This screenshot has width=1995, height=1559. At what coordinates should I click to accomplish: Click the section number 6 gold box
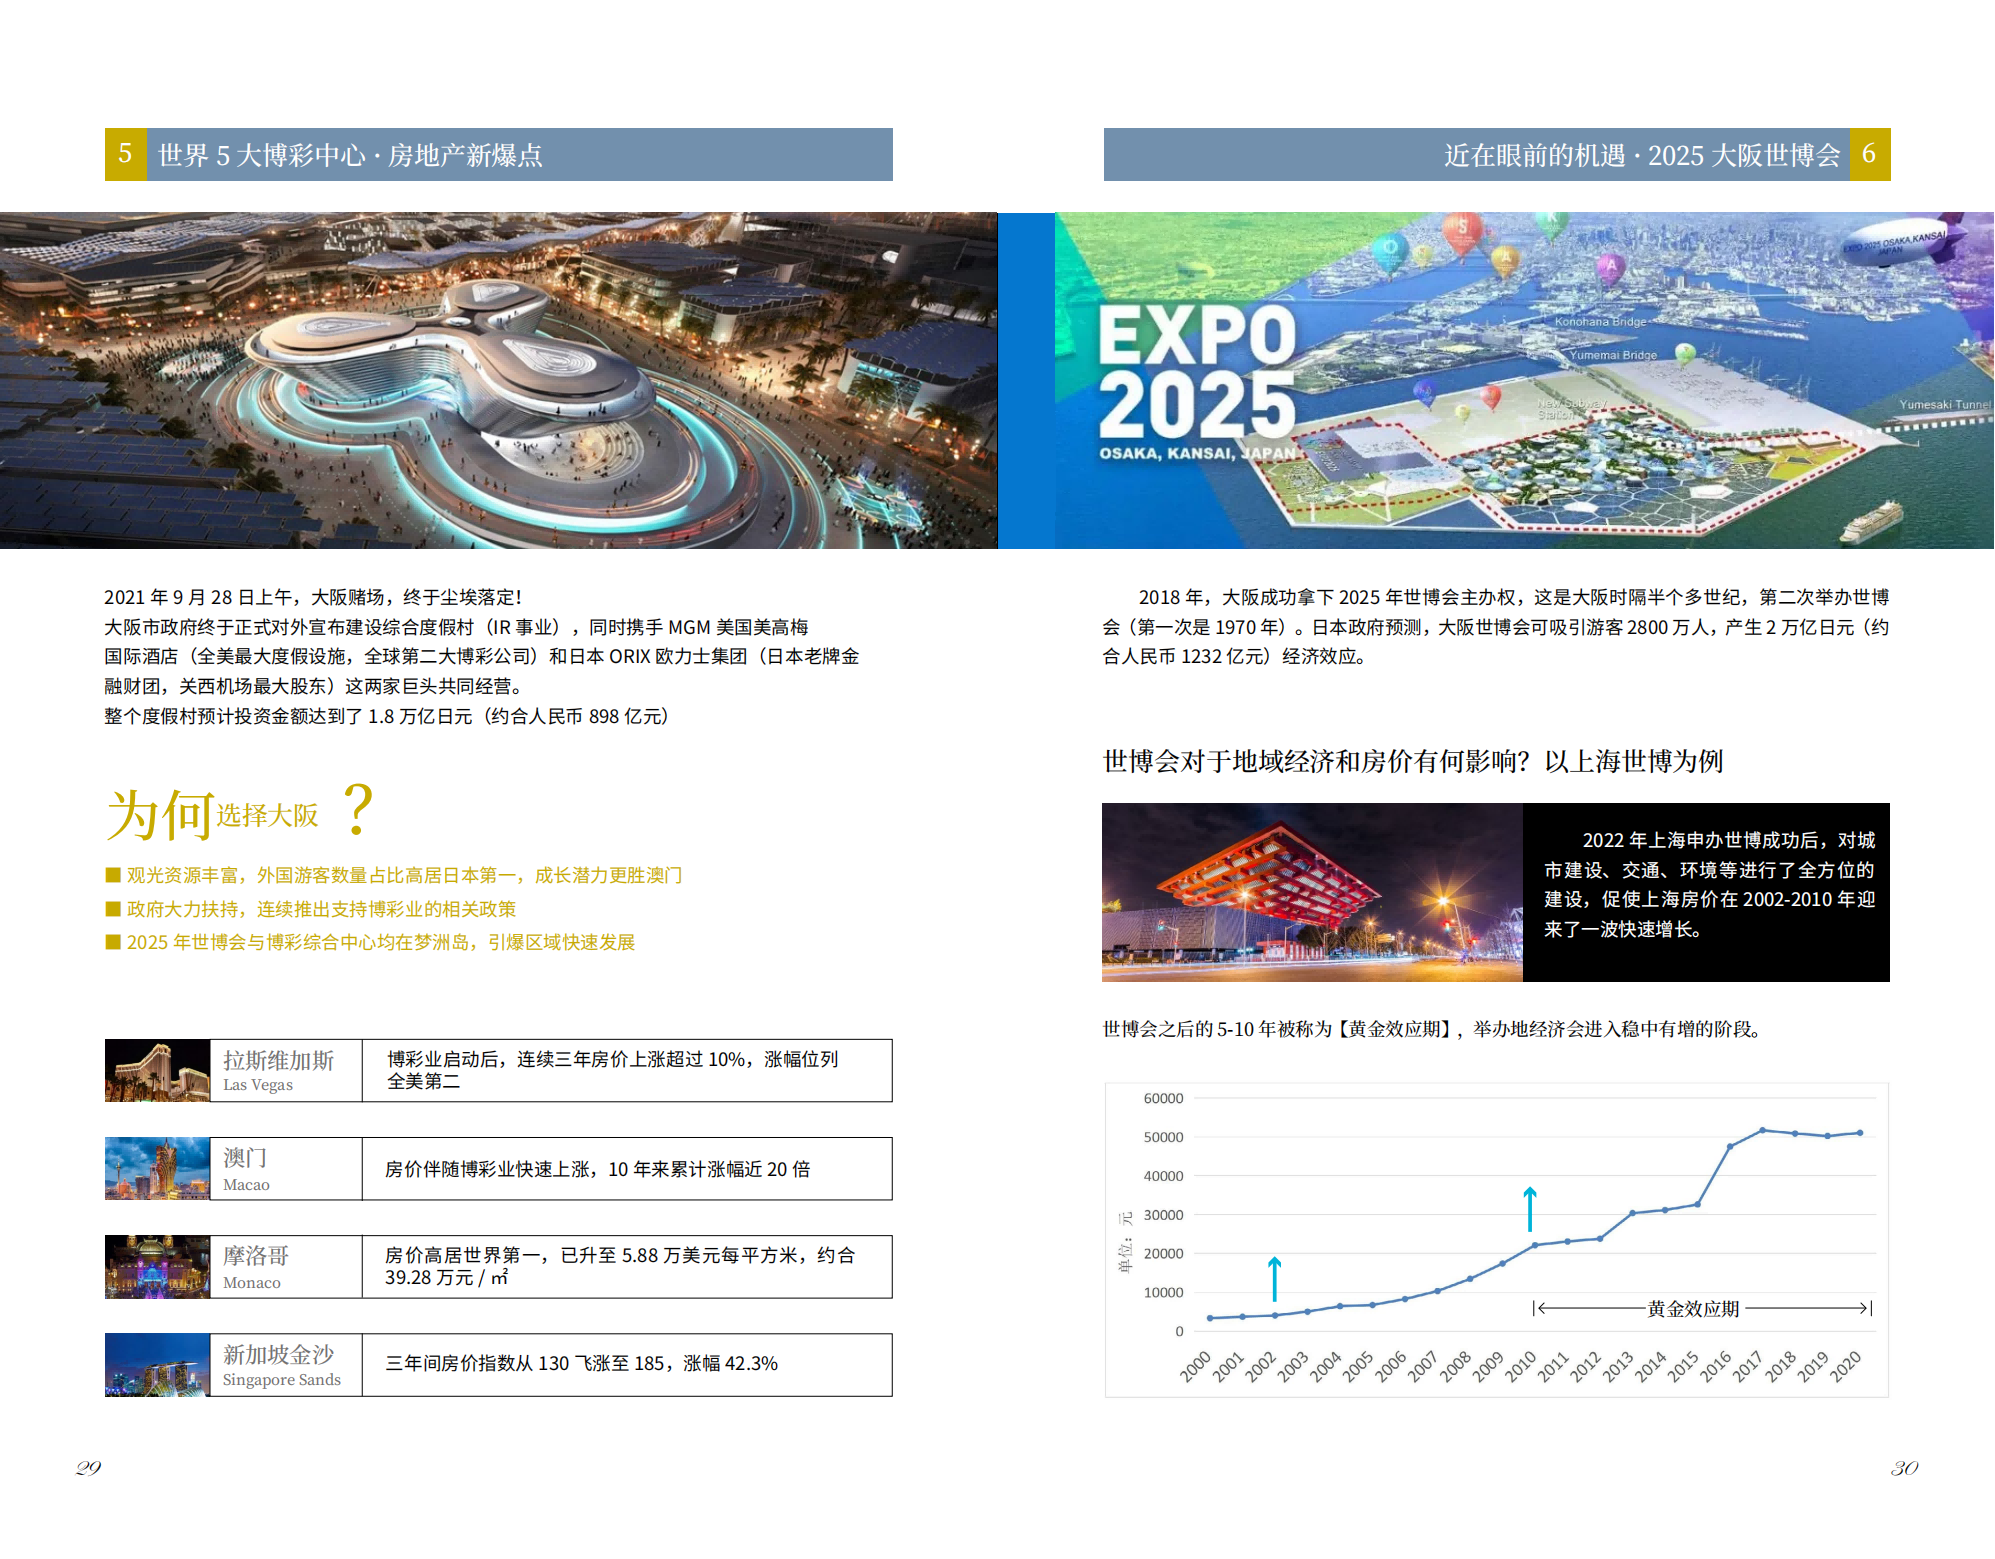pyautogui.click(x=1870, y=154)
